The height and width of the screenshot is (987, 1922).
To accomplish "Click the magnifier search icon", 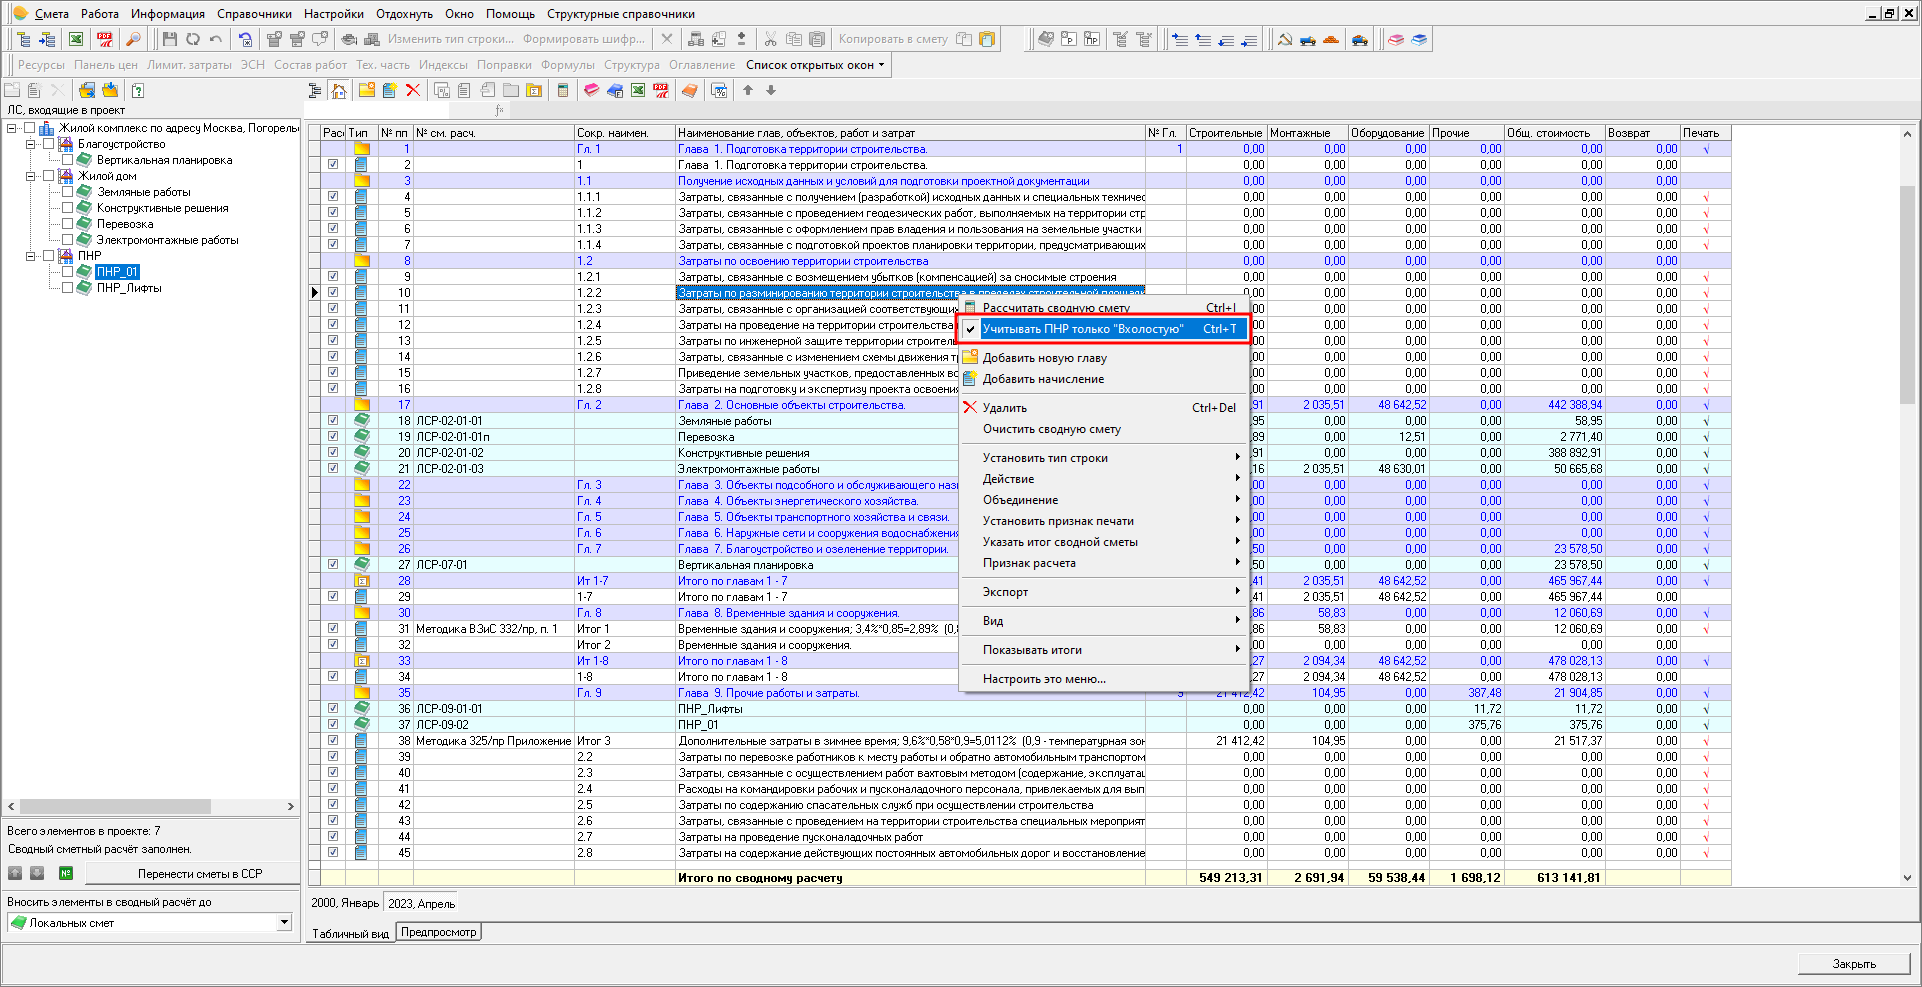I will click(x=133, y=39).
